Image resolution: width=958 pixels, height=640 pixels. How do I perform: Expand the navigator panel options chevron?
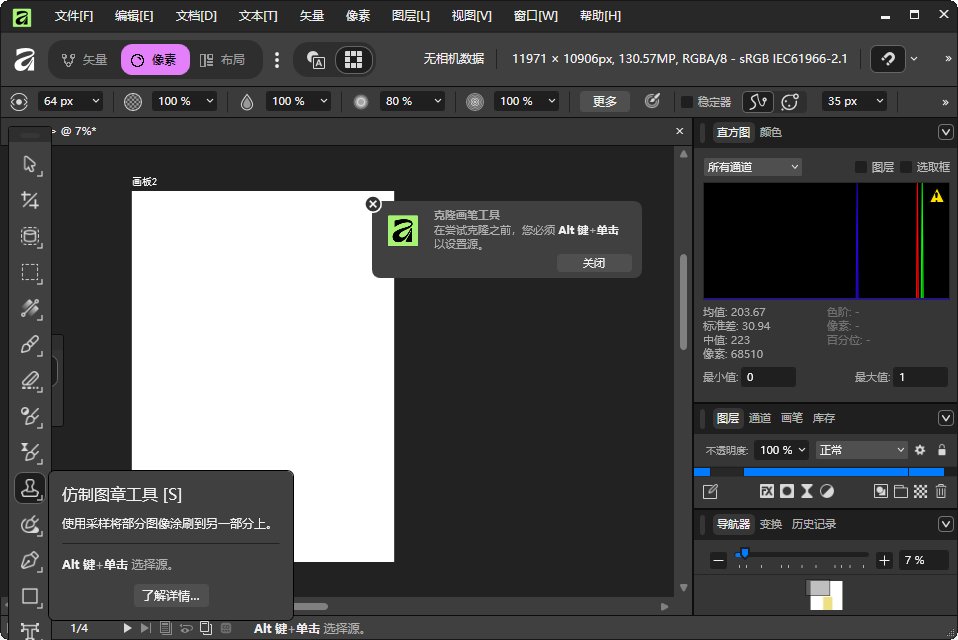[x=946, y=524]
